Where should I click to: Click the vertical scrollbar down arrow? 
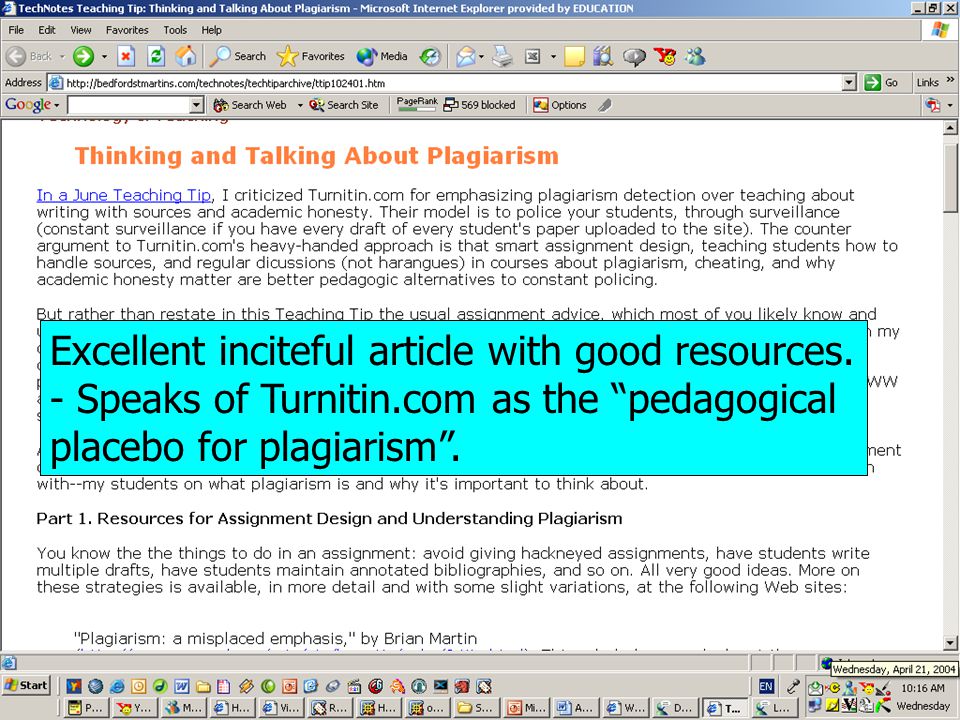click(x=950, y=643)
